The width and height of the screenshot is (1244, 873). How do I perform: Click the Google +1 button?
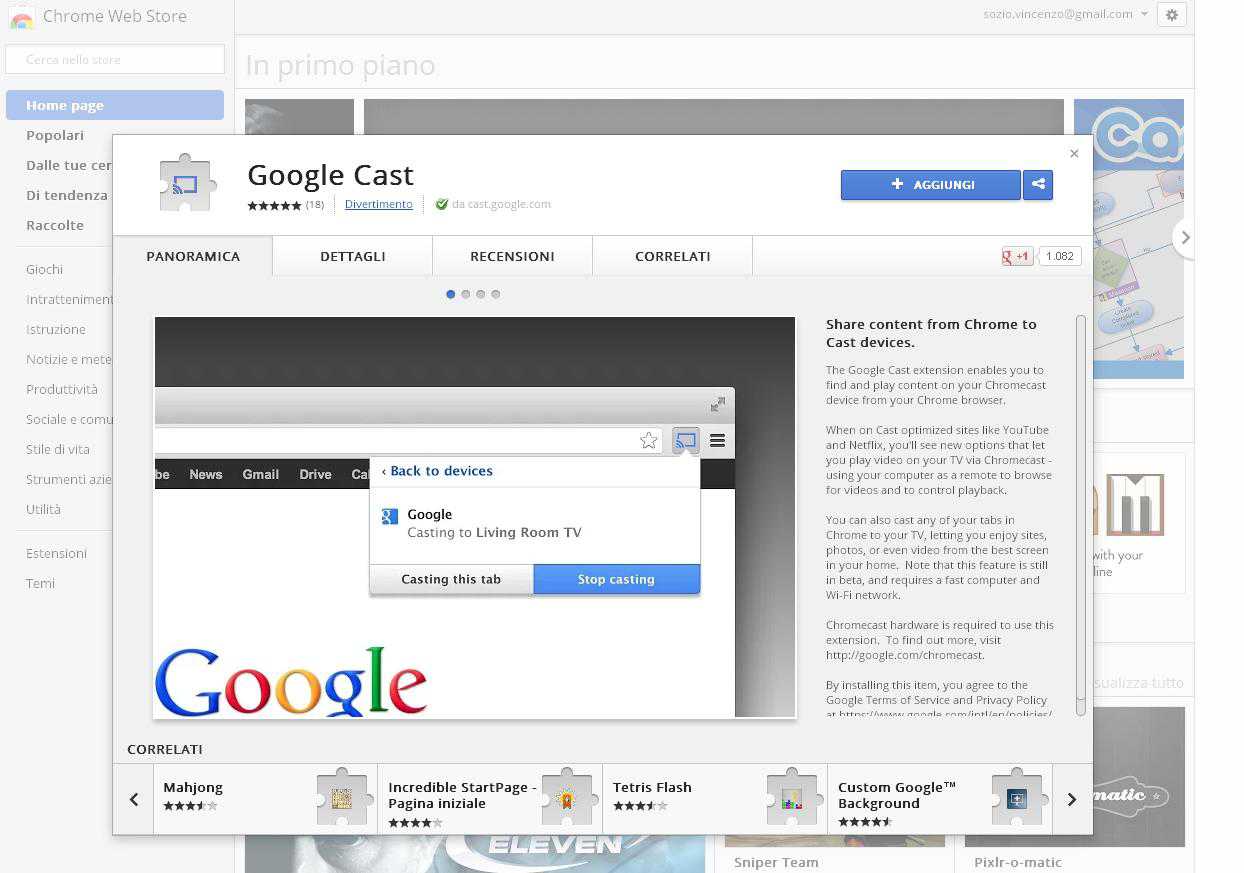(x=1016, y=256)
